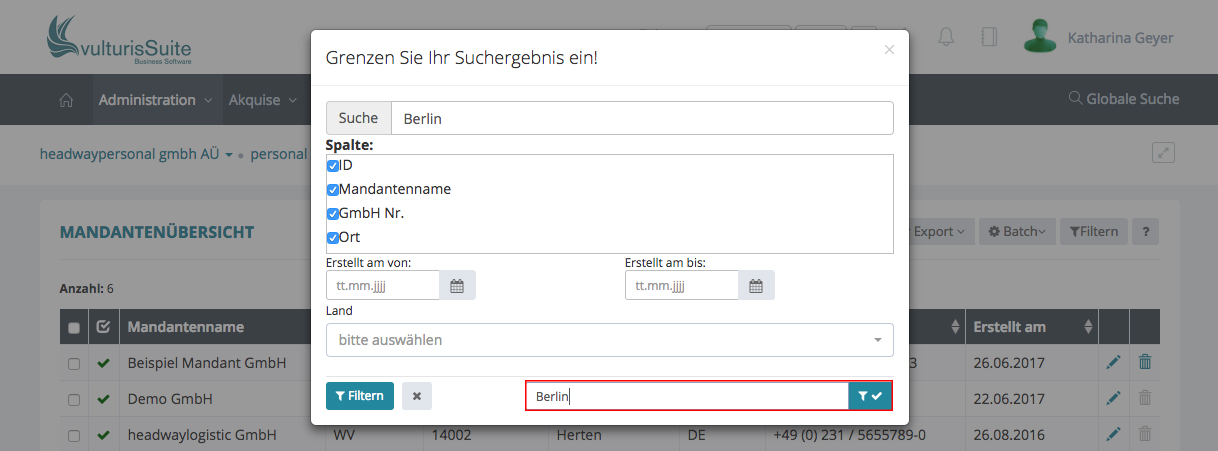Click the Suche text field containing Berlin
This screenshot has height=451, width=1218.
click(x=641, y=118)
